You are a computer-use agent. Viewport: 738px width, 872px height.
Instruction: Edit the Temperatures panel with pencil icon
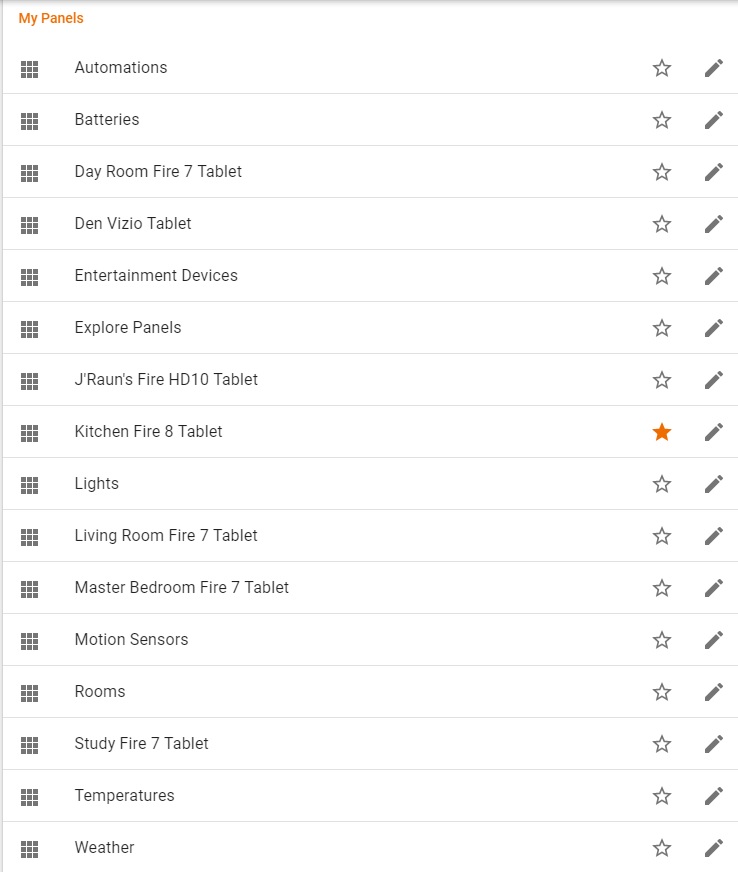tap(713, 796)
